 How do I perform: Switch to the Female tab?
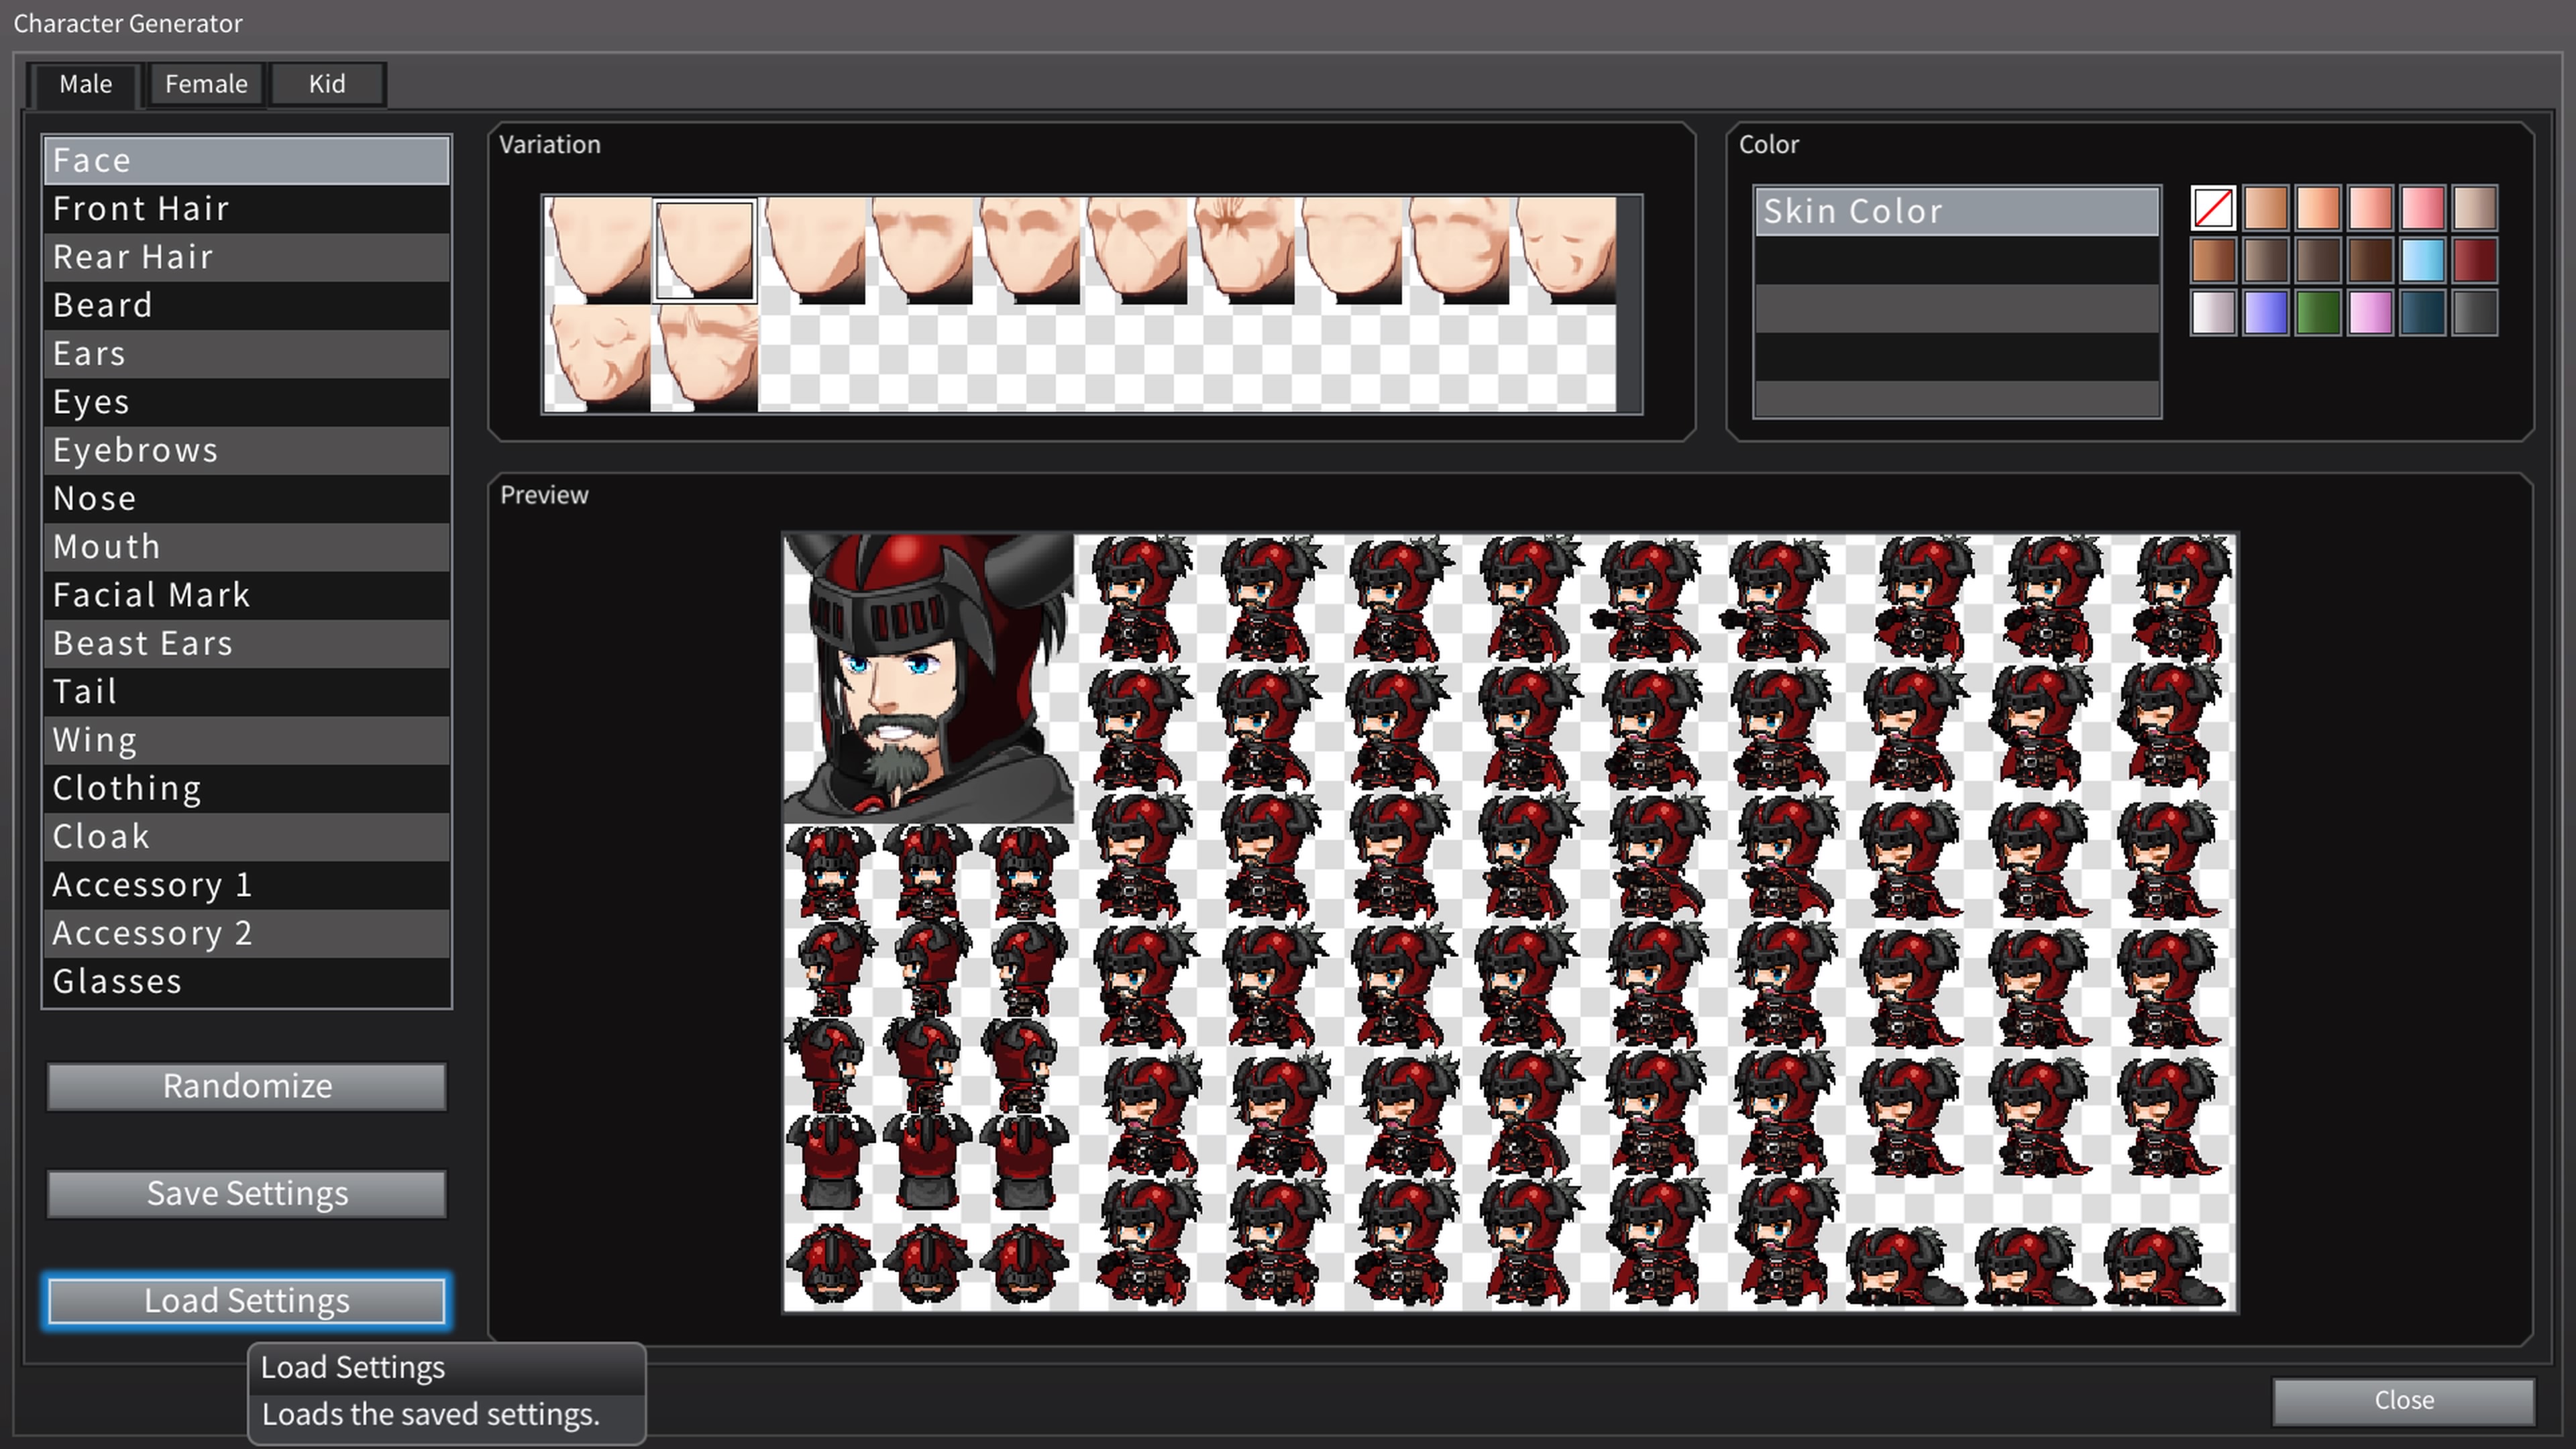point(206,84)
